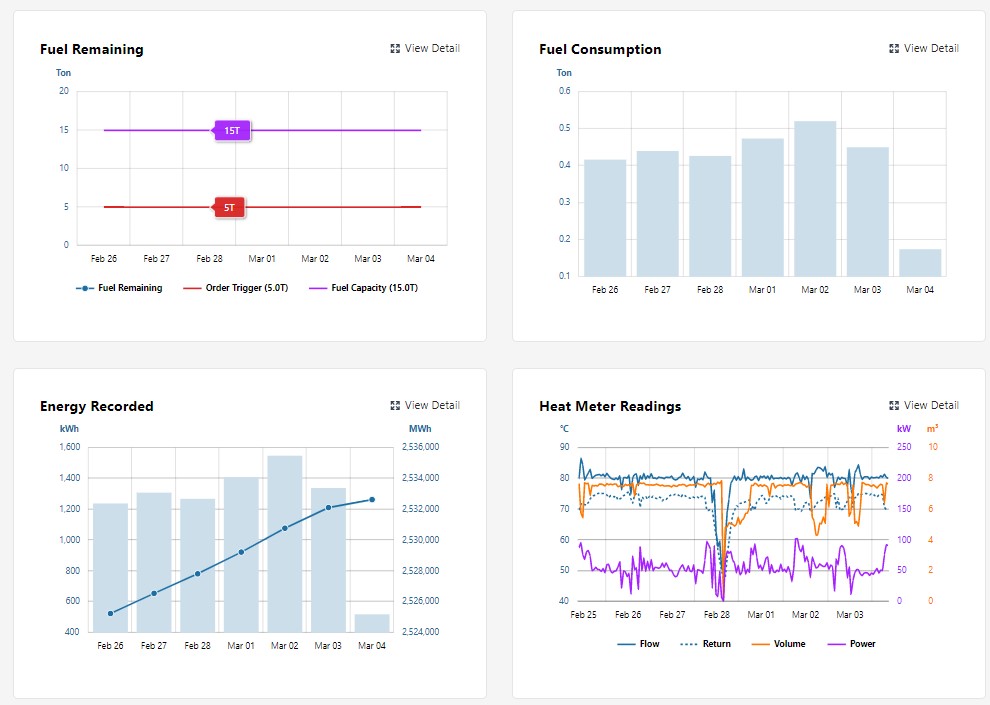Click expand icon in Fuel Remaining card

[395, 49]
